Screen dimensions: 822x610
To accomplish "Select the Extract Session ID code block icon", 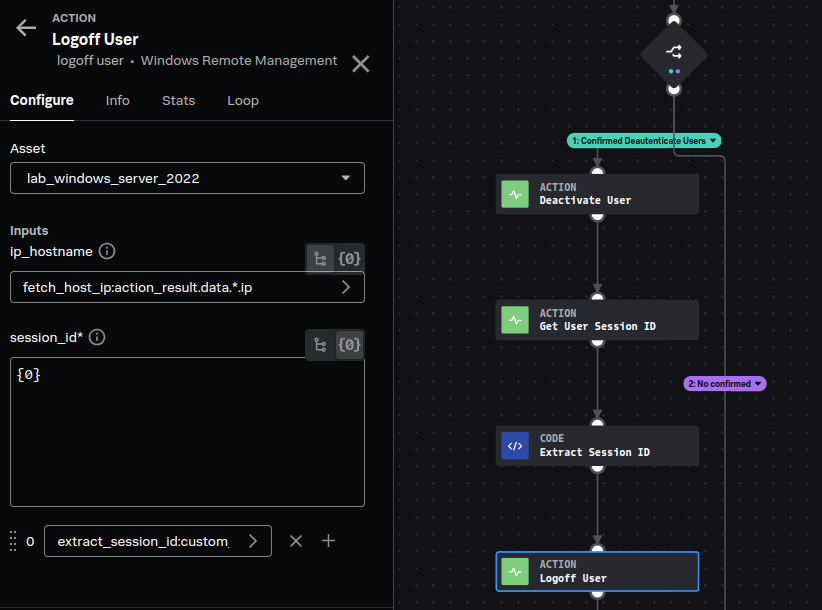I will [x=515, y=446].
